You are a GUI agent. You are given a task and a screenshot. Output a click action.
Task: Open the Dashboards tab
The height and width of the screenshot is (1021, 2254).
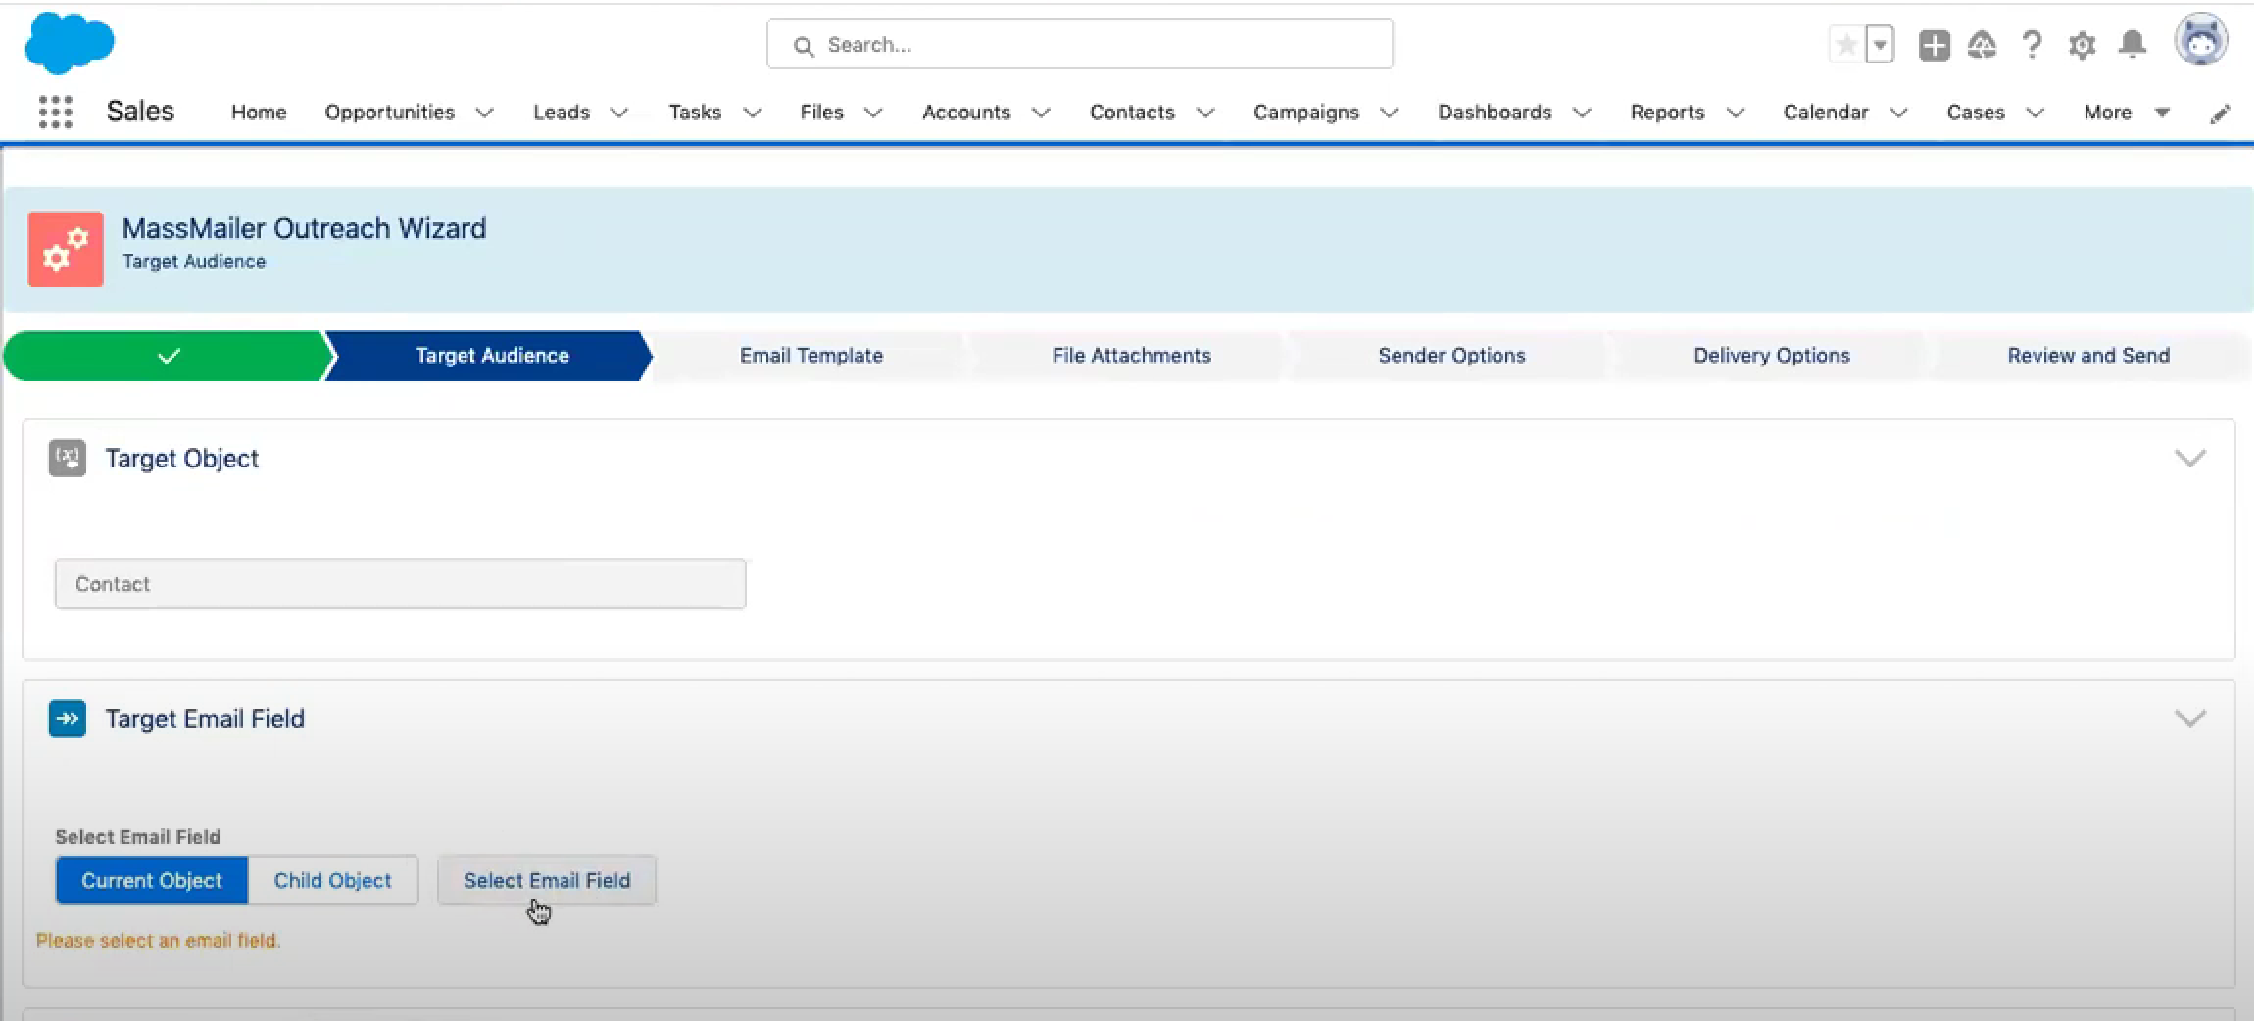coord(1495,112)
